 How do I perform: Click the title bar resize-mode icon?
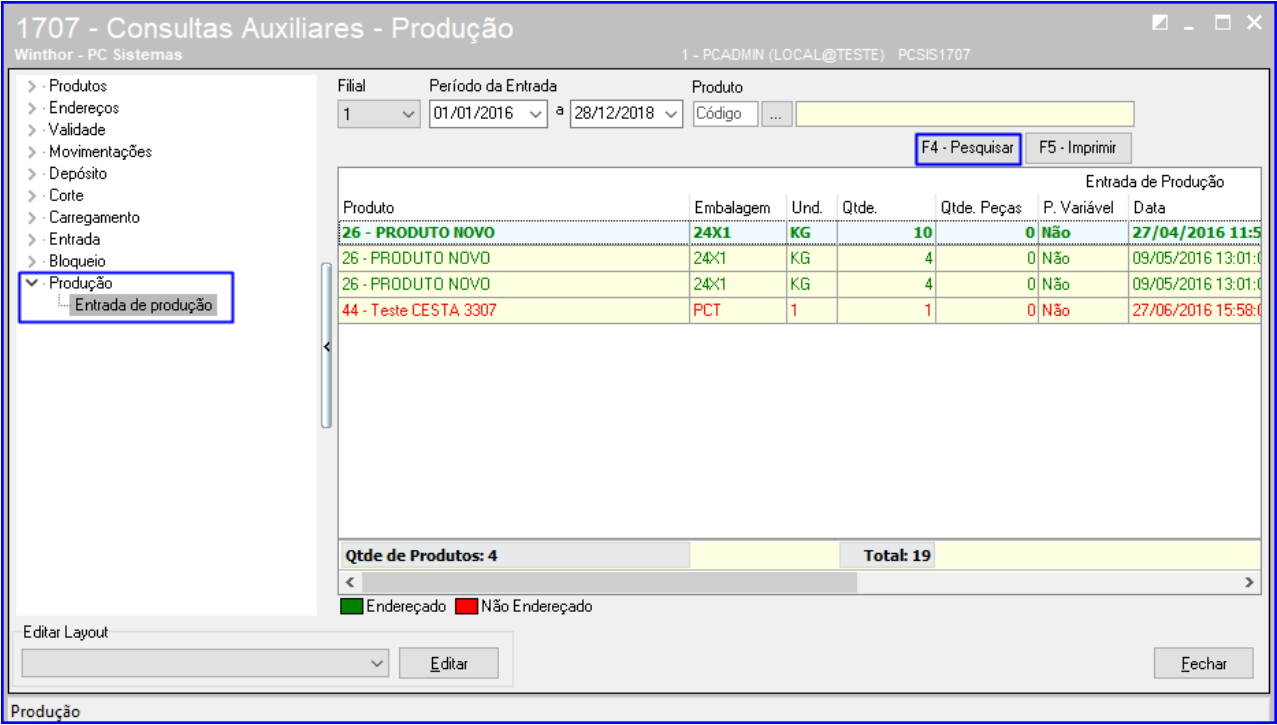1160,22
